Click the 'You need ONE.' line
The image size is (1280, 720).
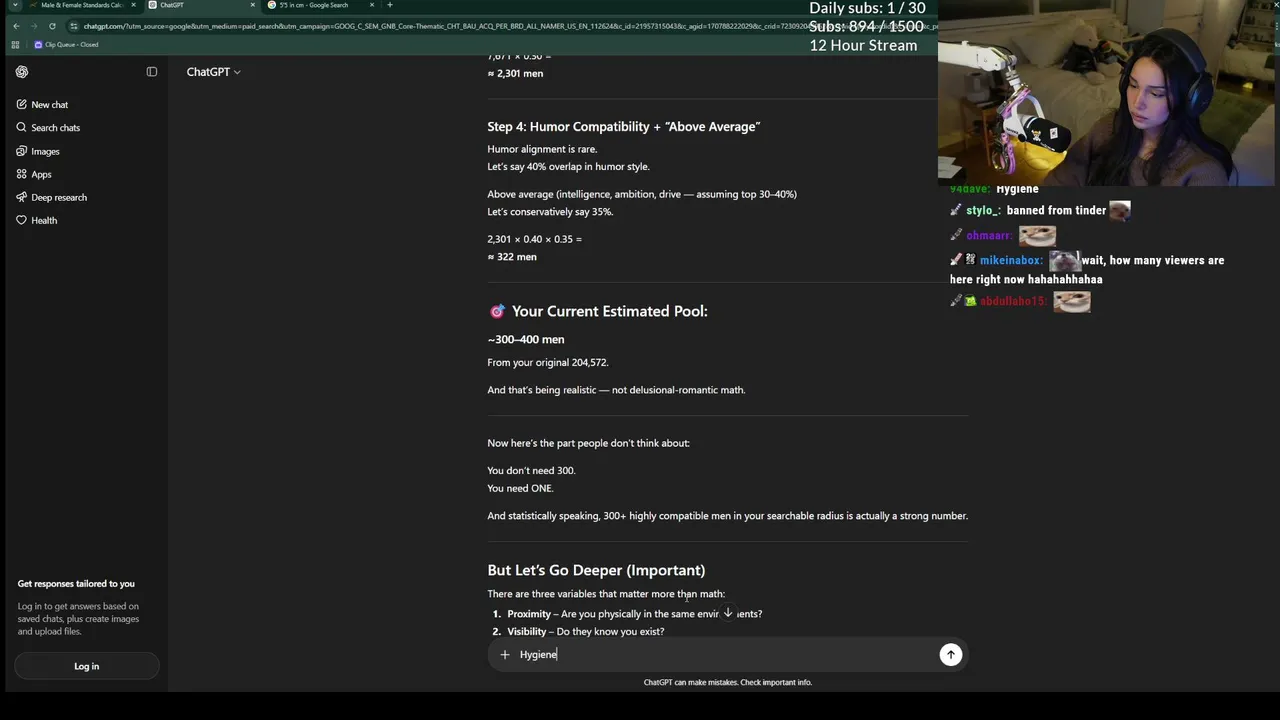[x=520, y=488]
